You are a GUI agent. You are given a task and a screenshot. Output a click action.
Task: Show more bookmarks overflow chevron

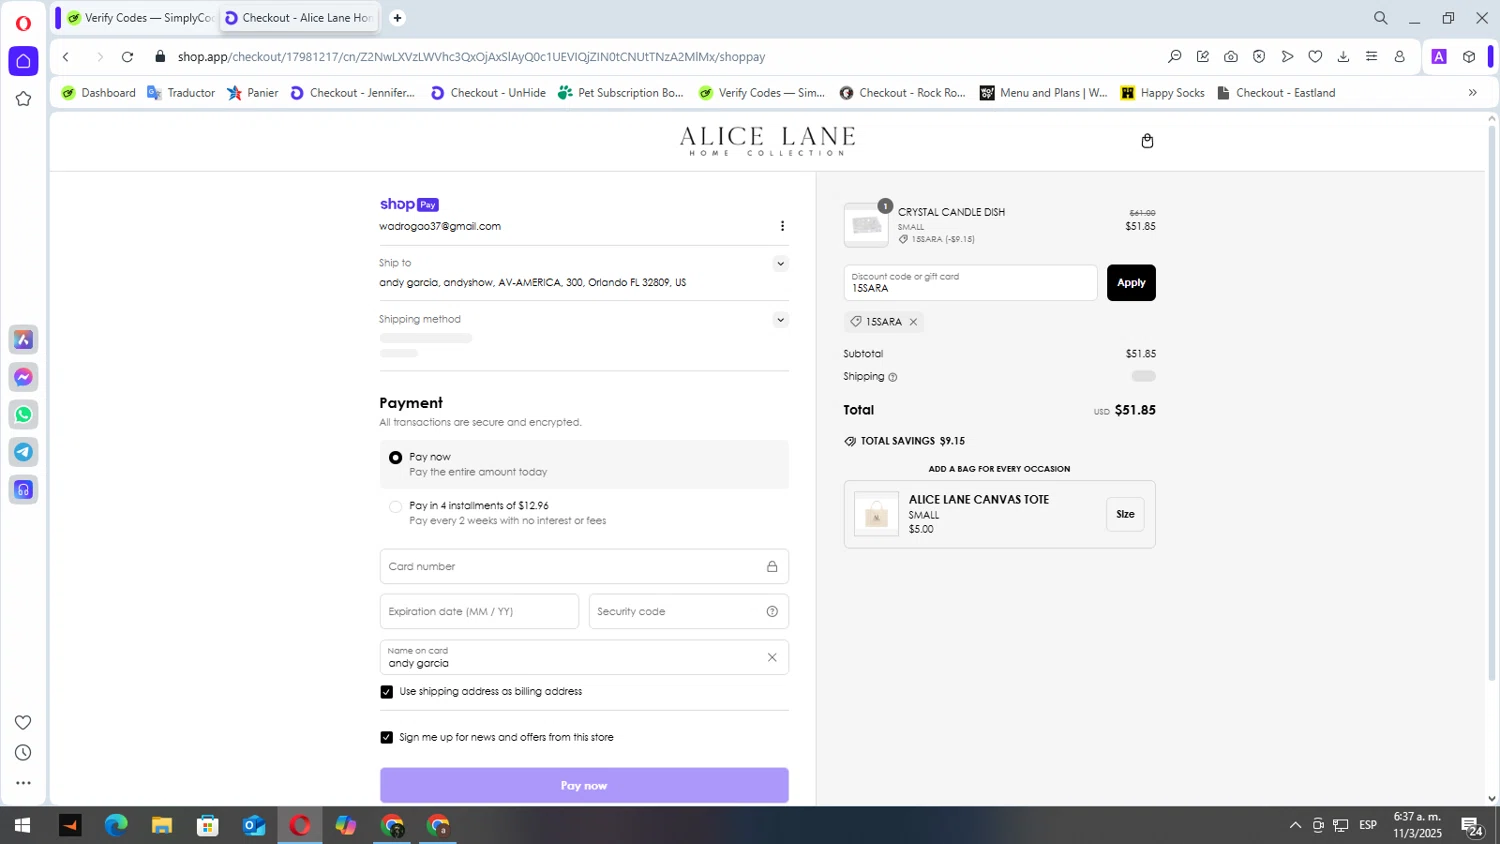point(1472,93)
